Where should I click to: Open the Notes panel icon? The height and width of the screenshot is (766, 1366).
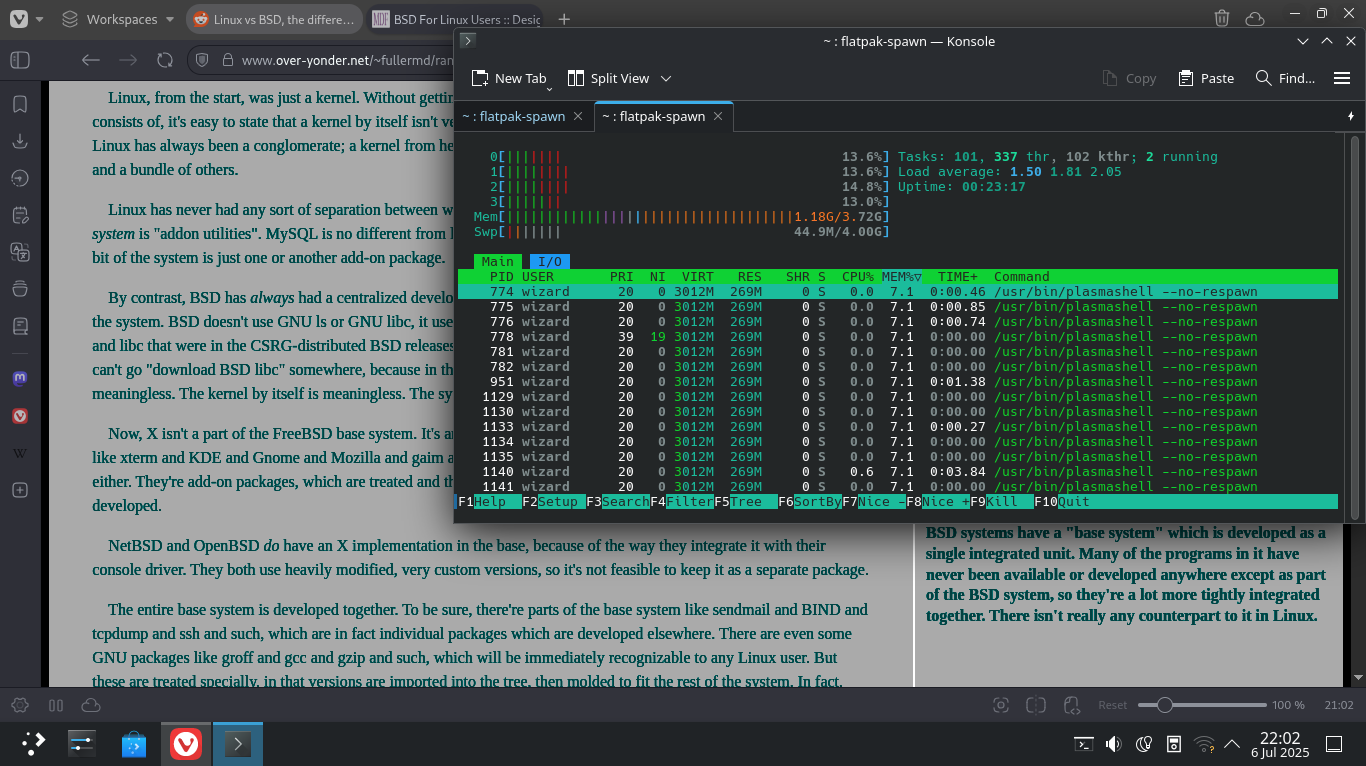(20, 215)
